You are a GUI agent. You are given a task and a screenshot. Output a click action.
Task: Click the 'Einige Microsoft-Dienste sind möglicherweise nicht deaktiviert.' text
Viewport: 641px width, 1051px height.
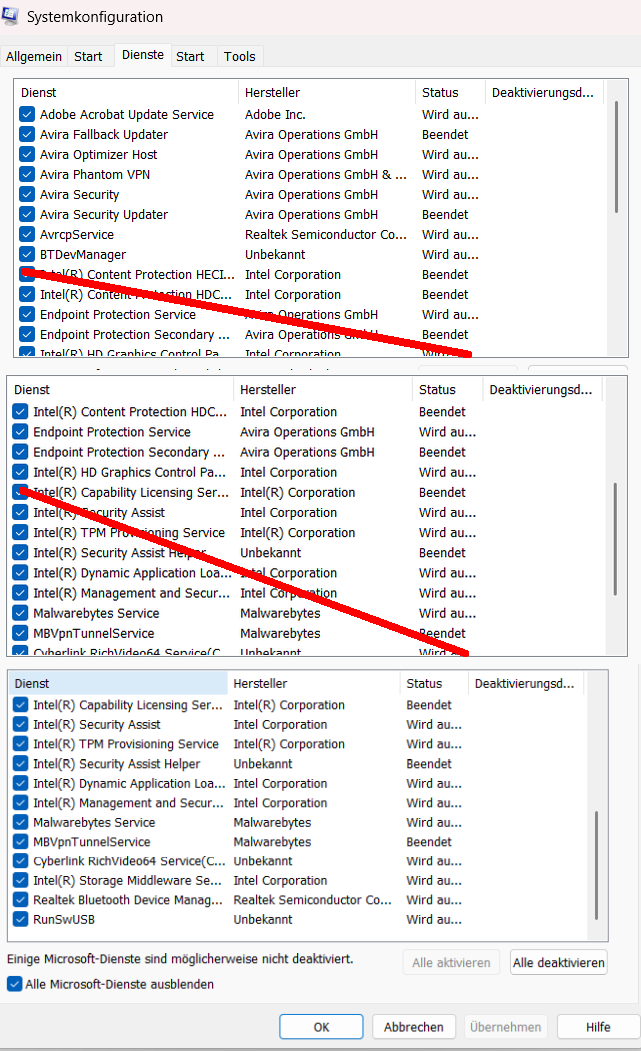(x=180, y=959)
